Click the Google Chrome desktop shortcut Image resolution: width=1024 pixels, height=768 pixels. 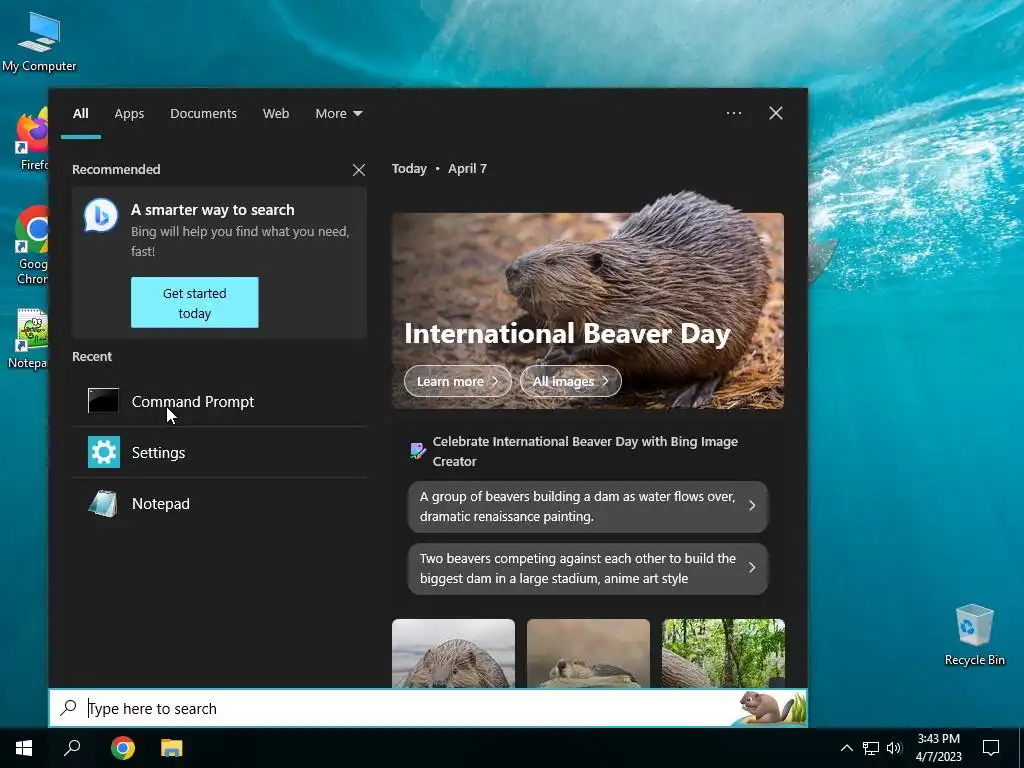point(33,245)
